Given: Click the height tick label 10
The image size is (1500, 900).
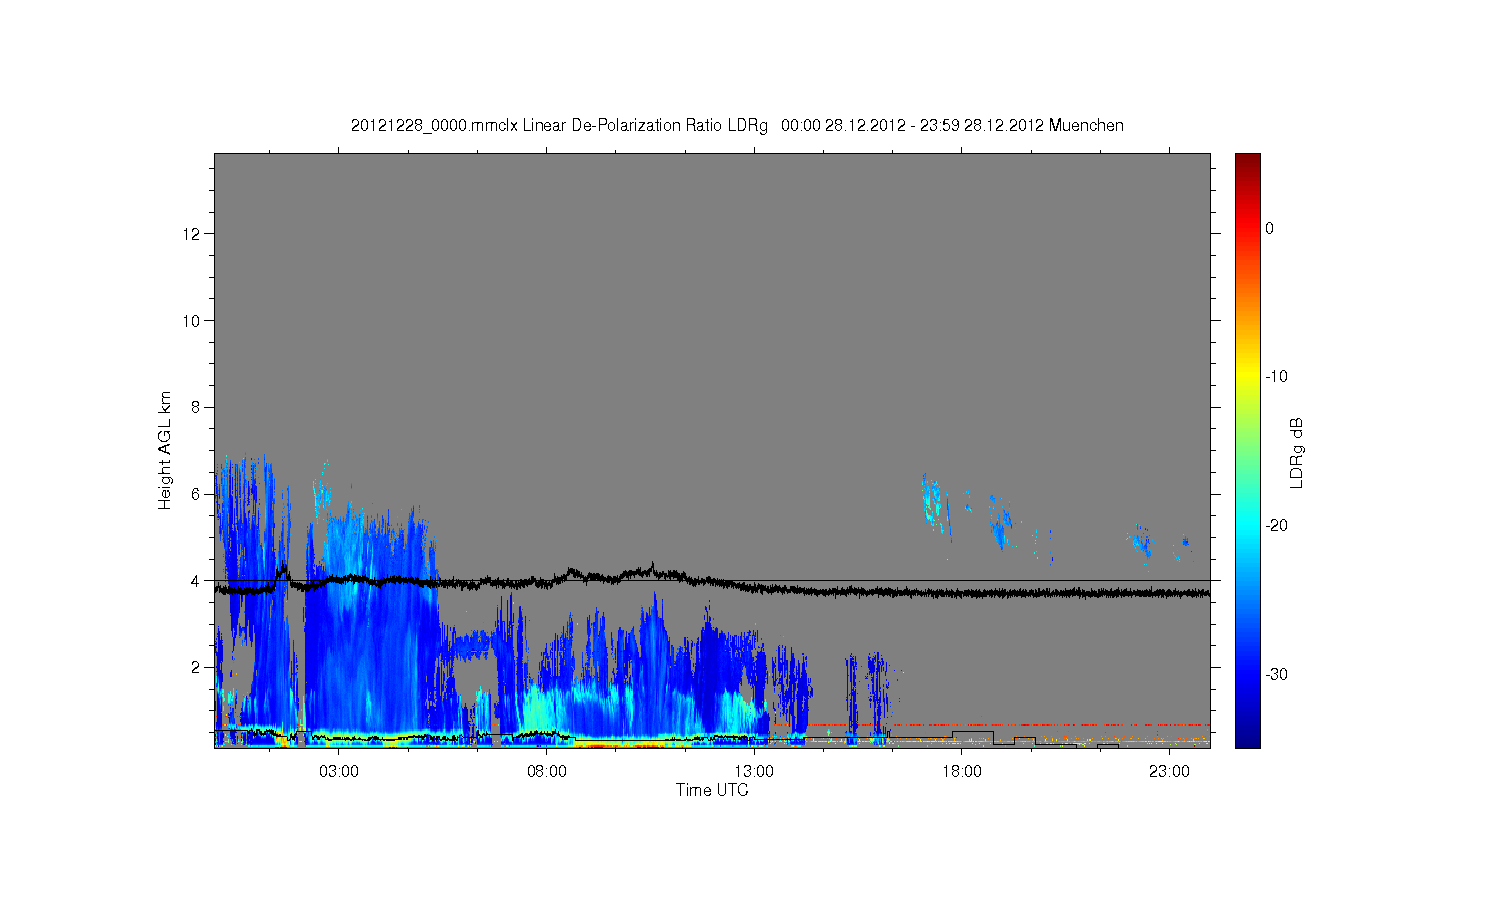Looking at the screenshot, I should pyautogui.click(x=192, y=321).
